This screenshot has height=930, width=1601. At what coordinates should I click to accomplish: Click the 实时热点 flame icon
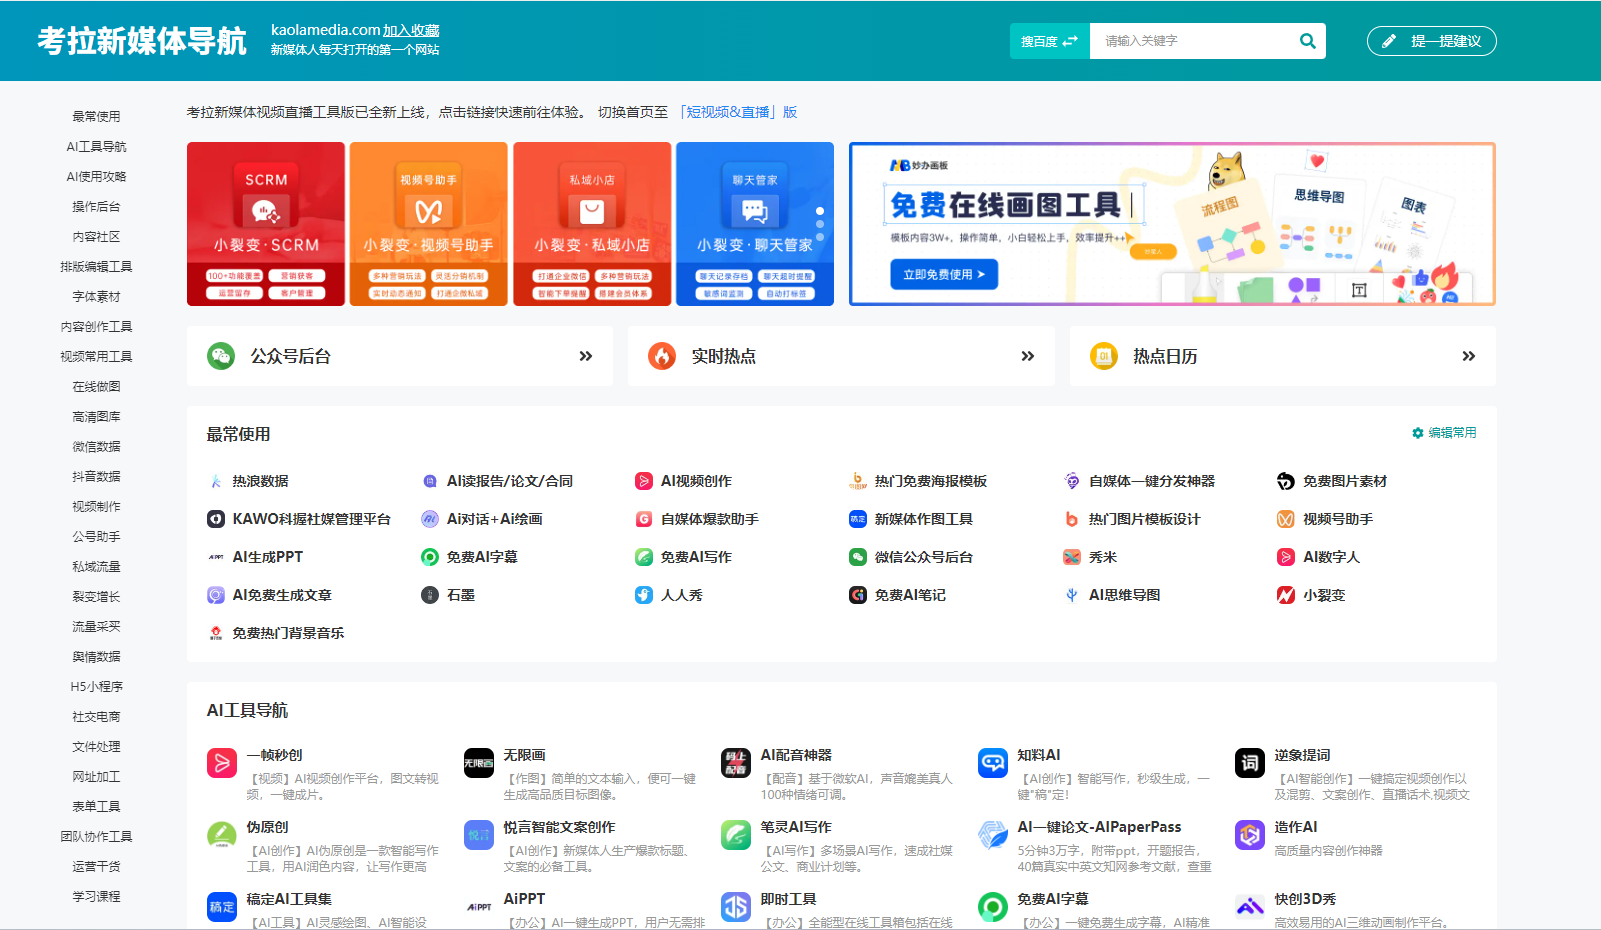point(662,356)
